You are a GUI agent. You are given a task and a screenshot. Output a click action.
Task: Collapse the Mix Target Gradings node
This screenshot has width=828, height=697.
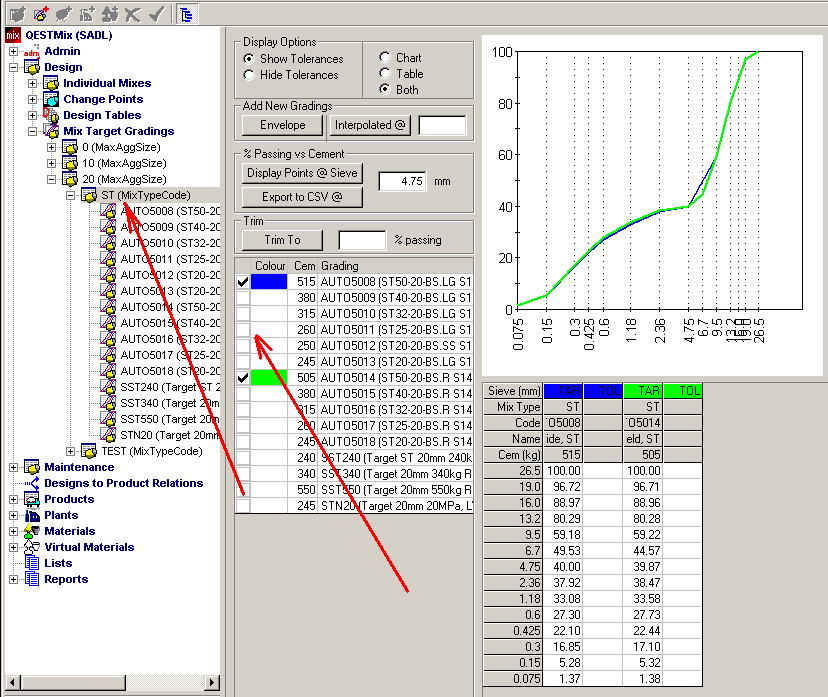33,131
